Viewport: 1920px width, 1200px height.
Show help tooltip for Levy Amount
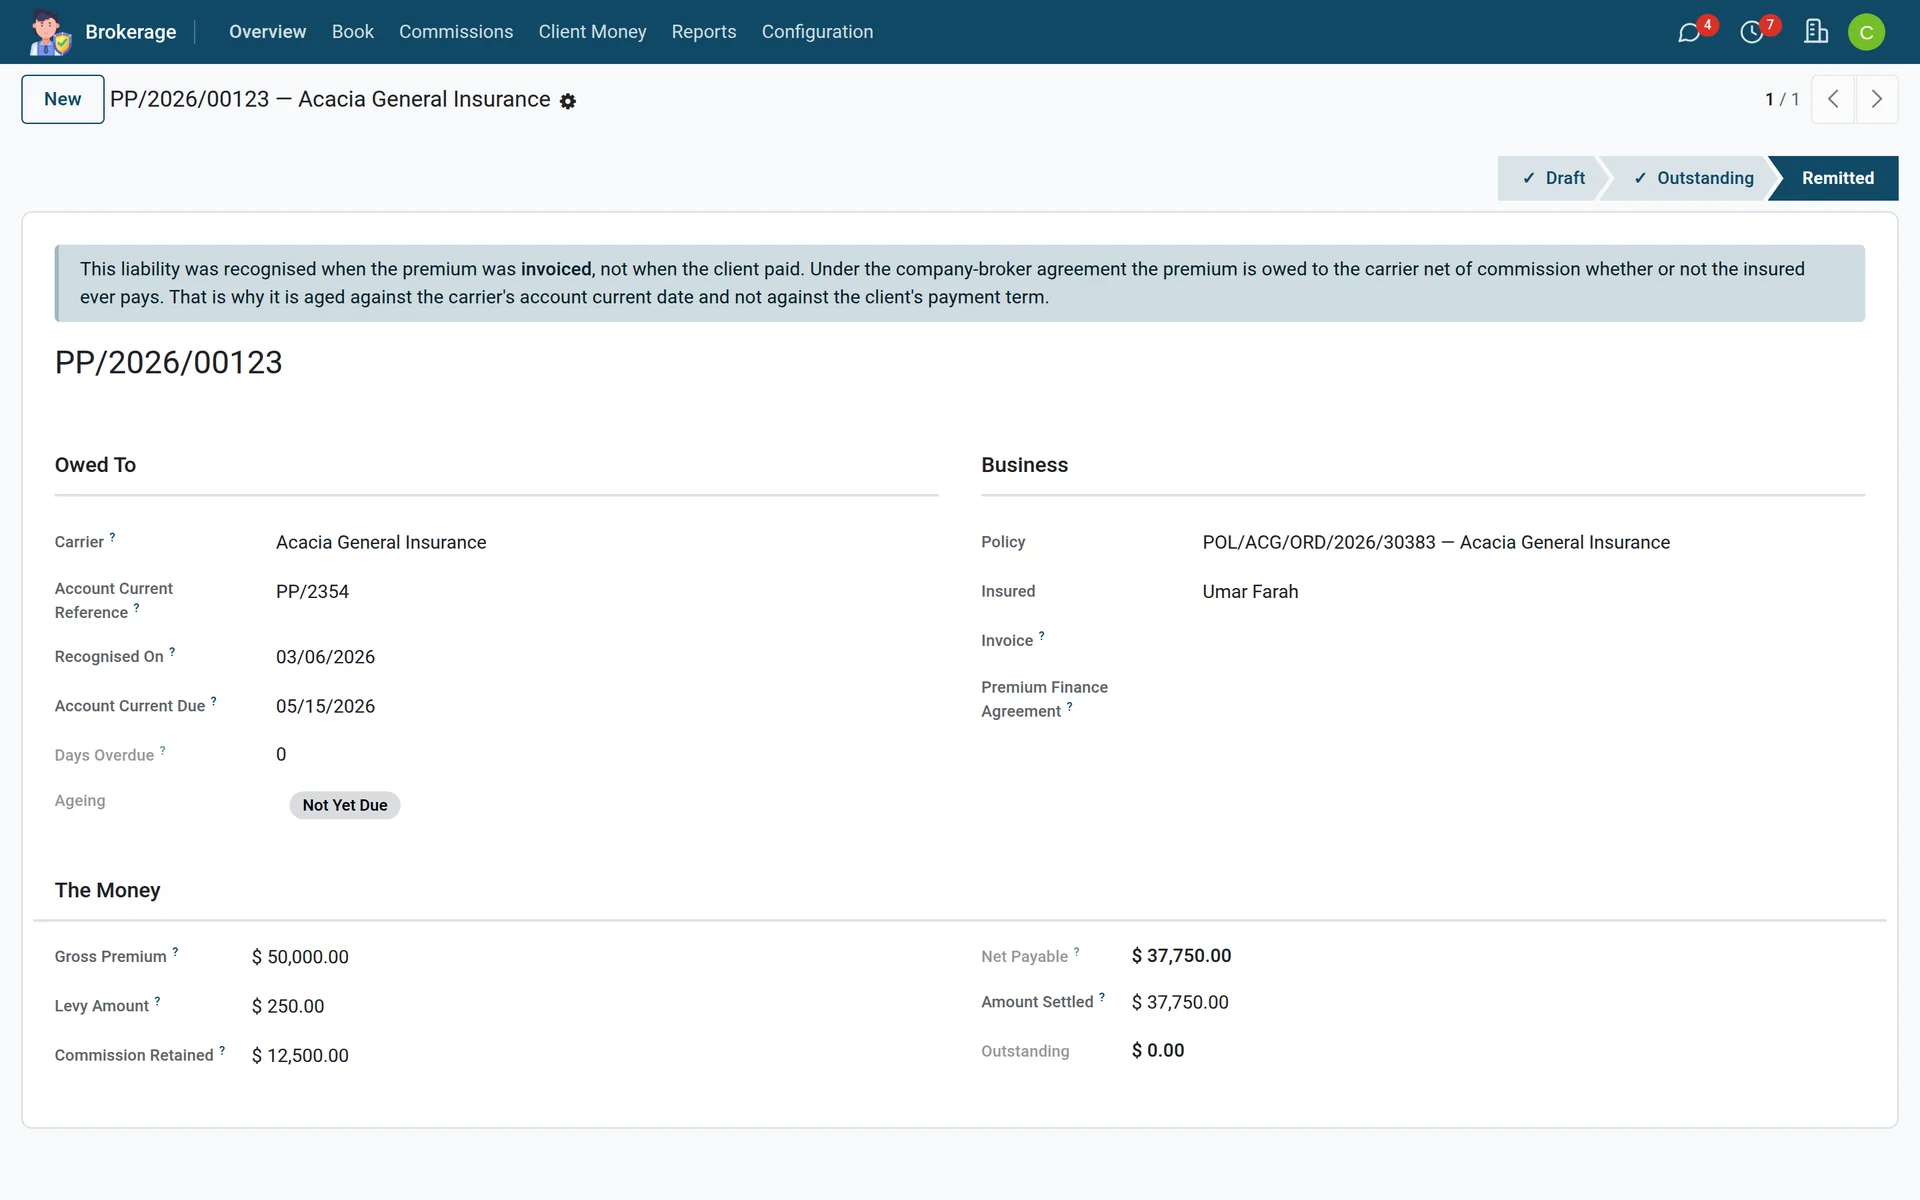click(x=157, y=1001)
